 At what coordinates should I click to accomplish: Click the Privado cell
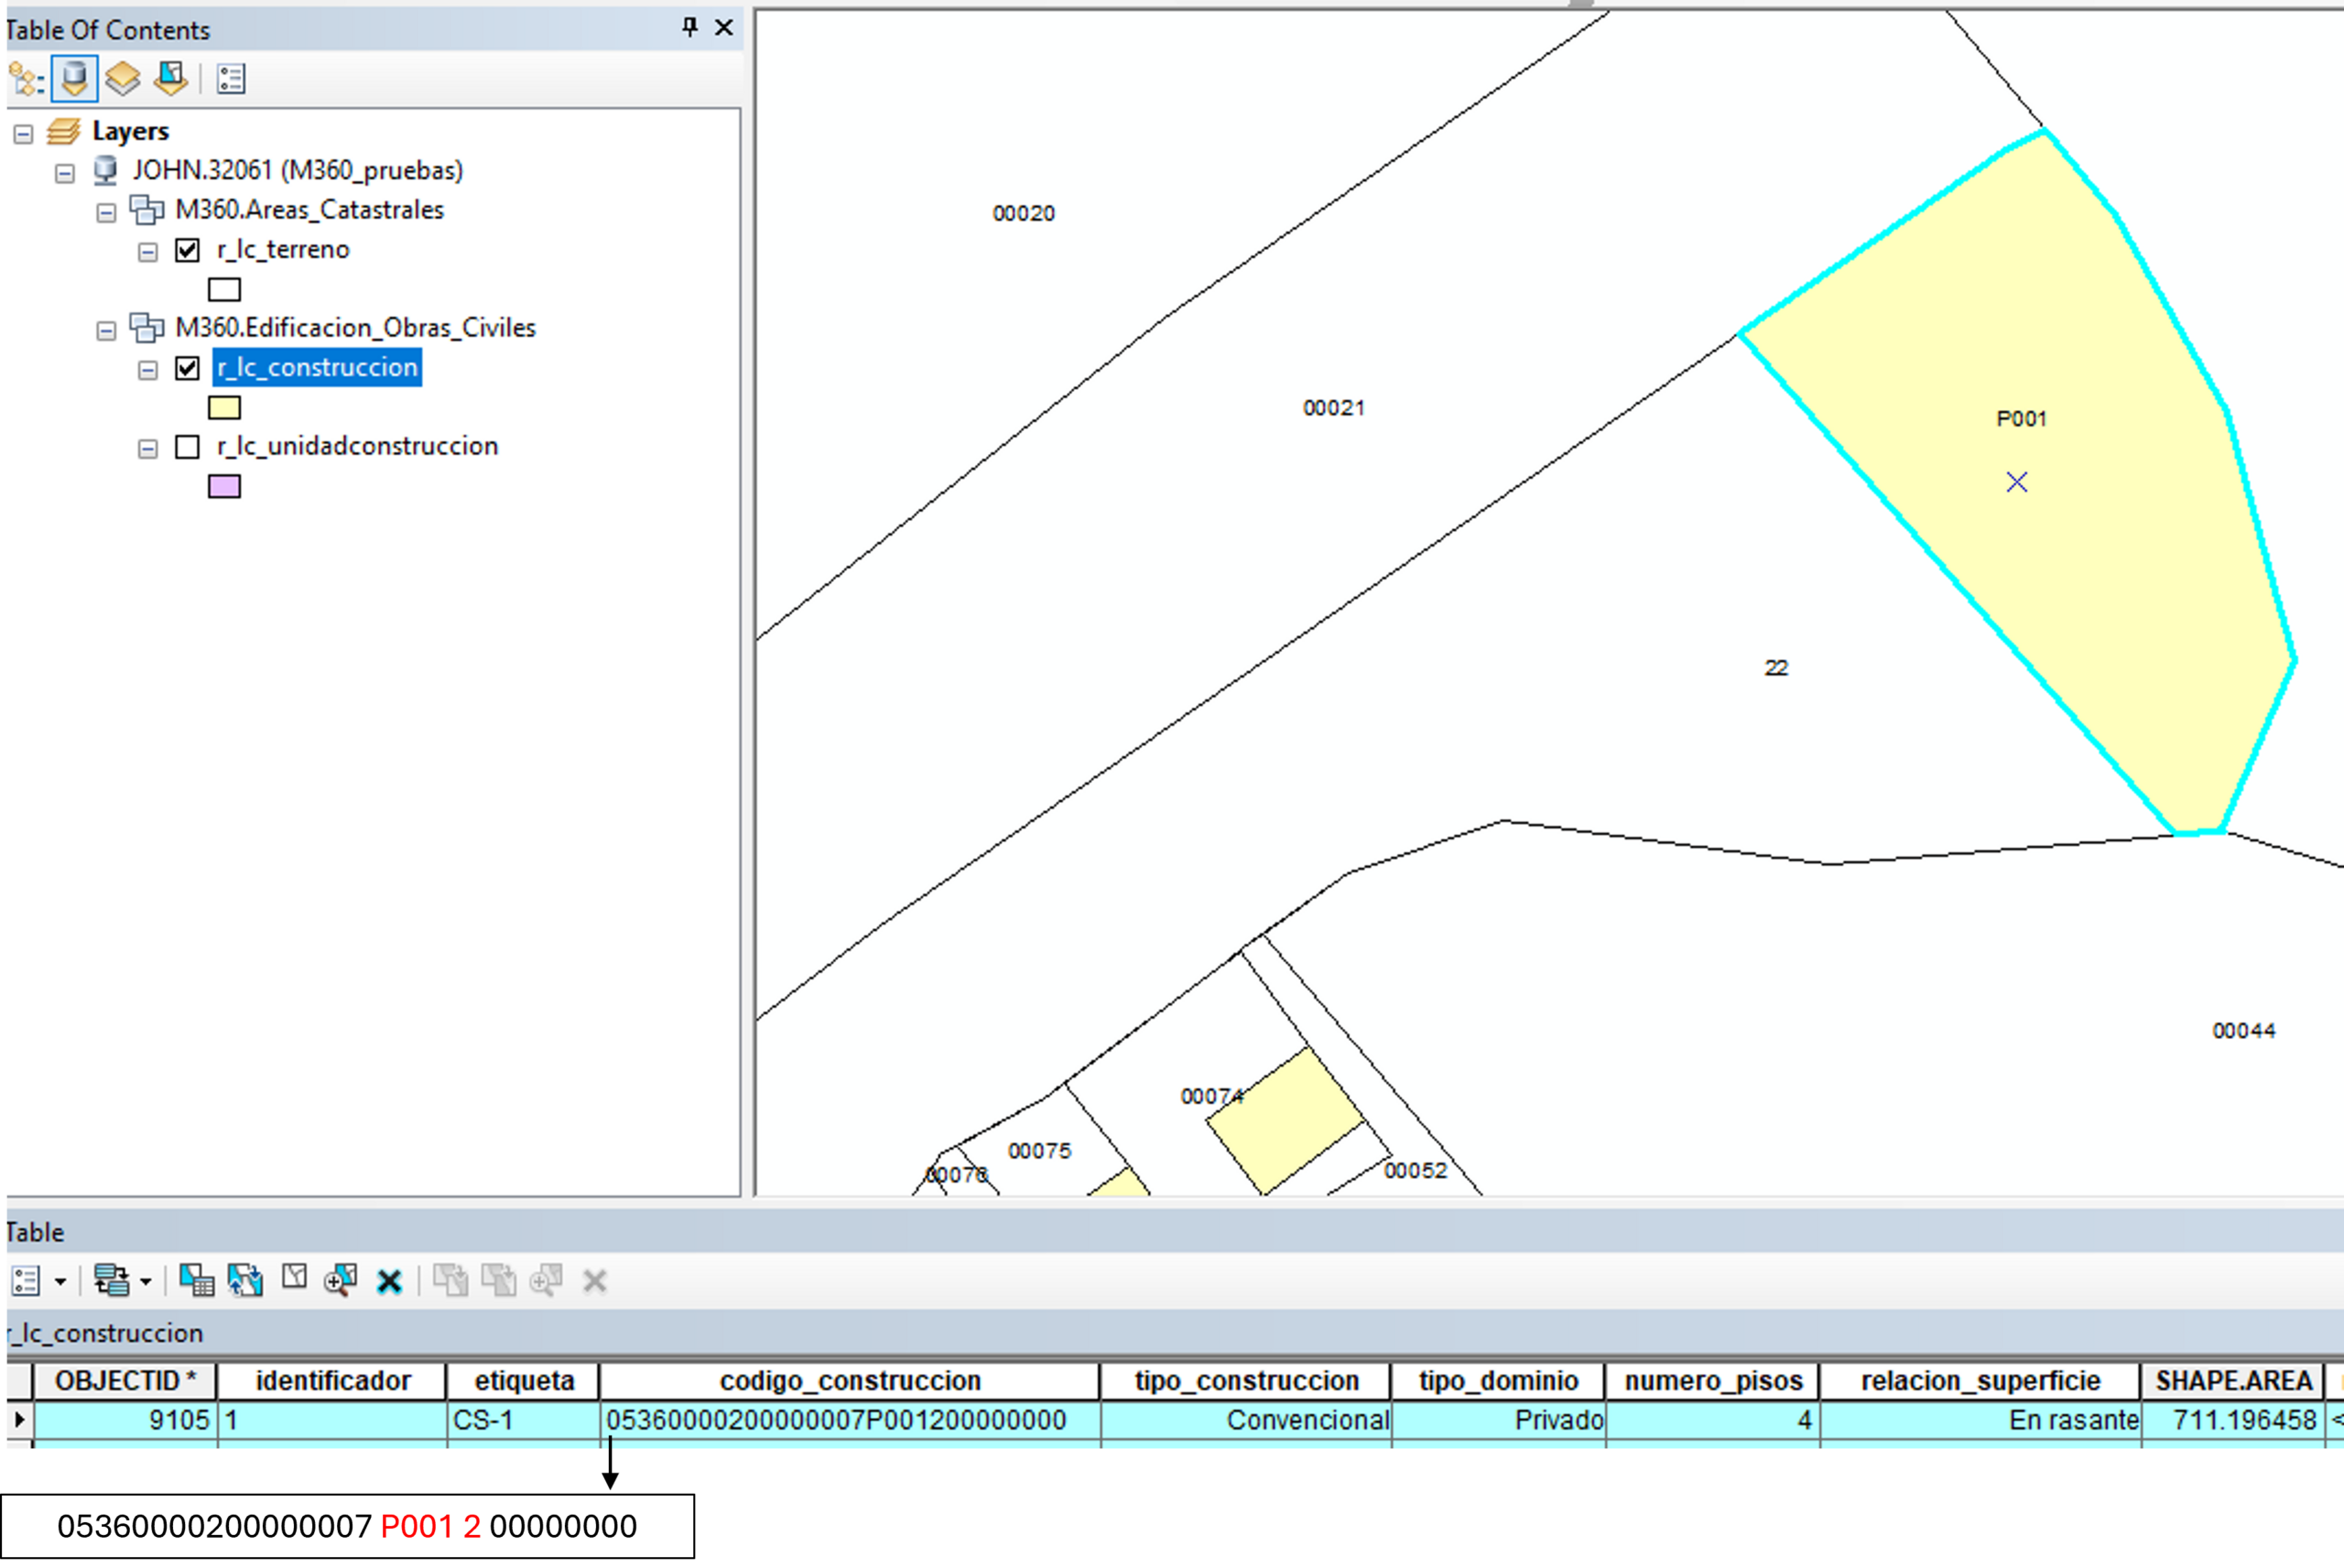point(1499,1420)
